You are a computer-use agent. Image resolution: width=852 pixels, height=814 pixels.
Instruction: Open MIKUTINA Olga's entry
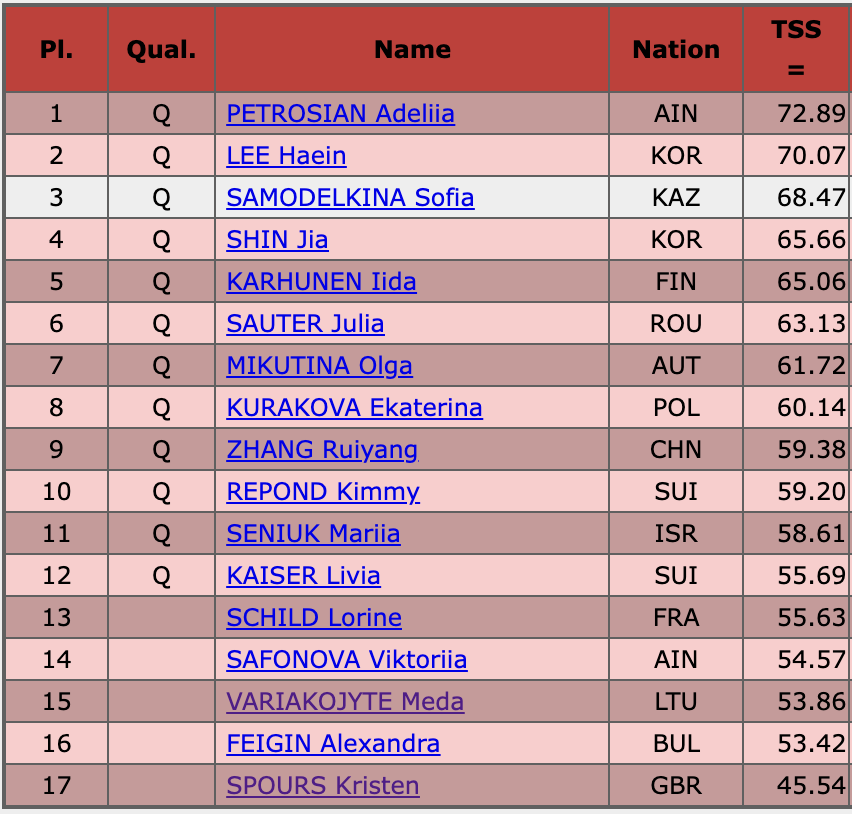pyautogui.click(x=319, y=366)
